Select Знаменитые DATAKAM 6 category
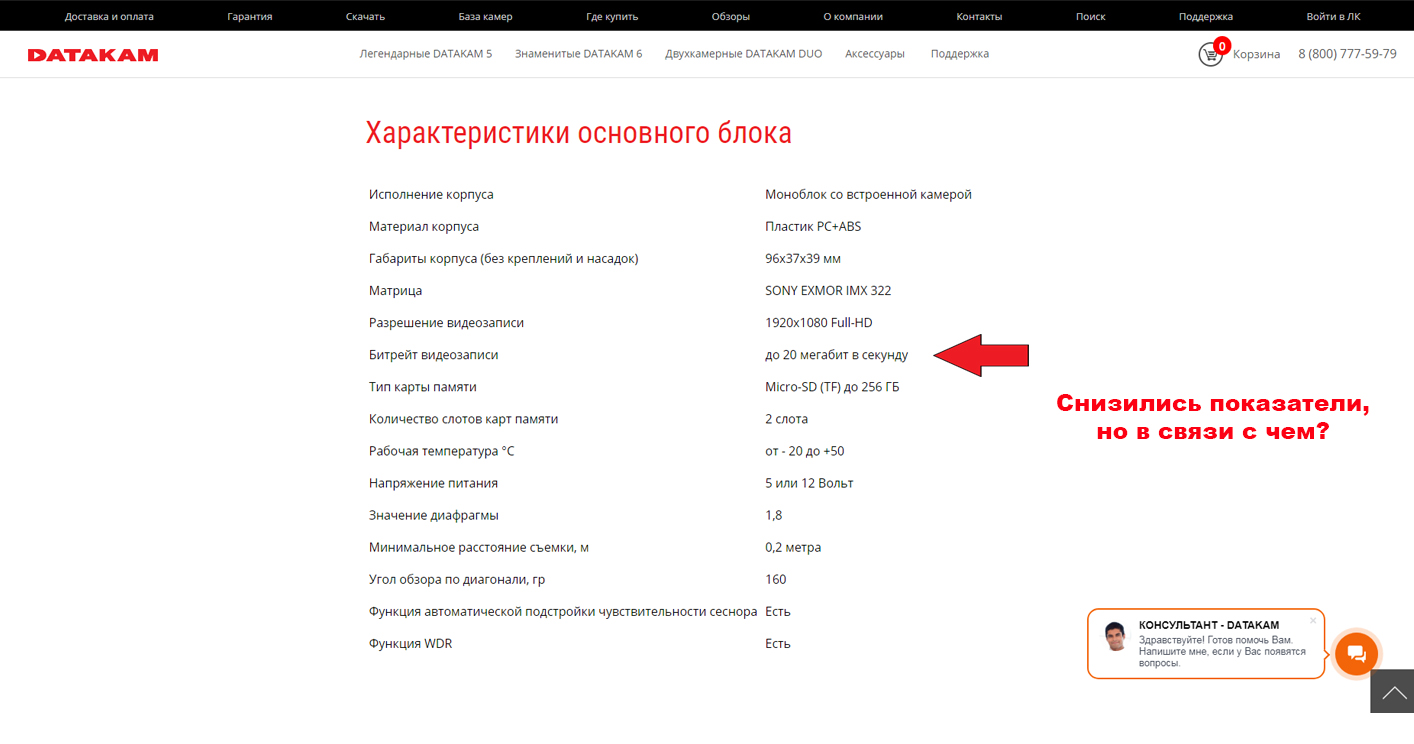 tap(578, 54)
